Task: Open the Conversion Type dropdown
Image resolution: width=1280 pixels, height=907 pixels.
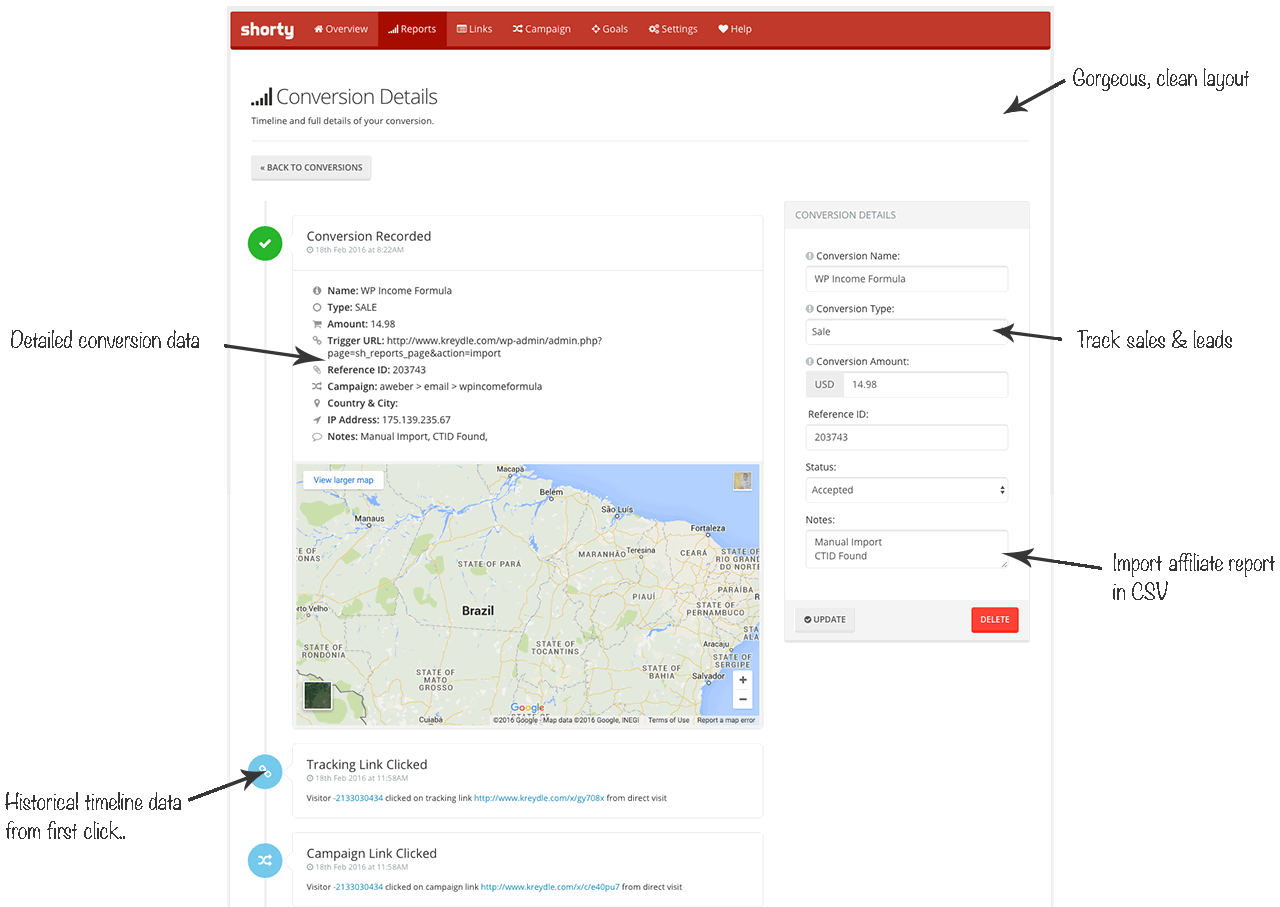Action: coord(907,332)
